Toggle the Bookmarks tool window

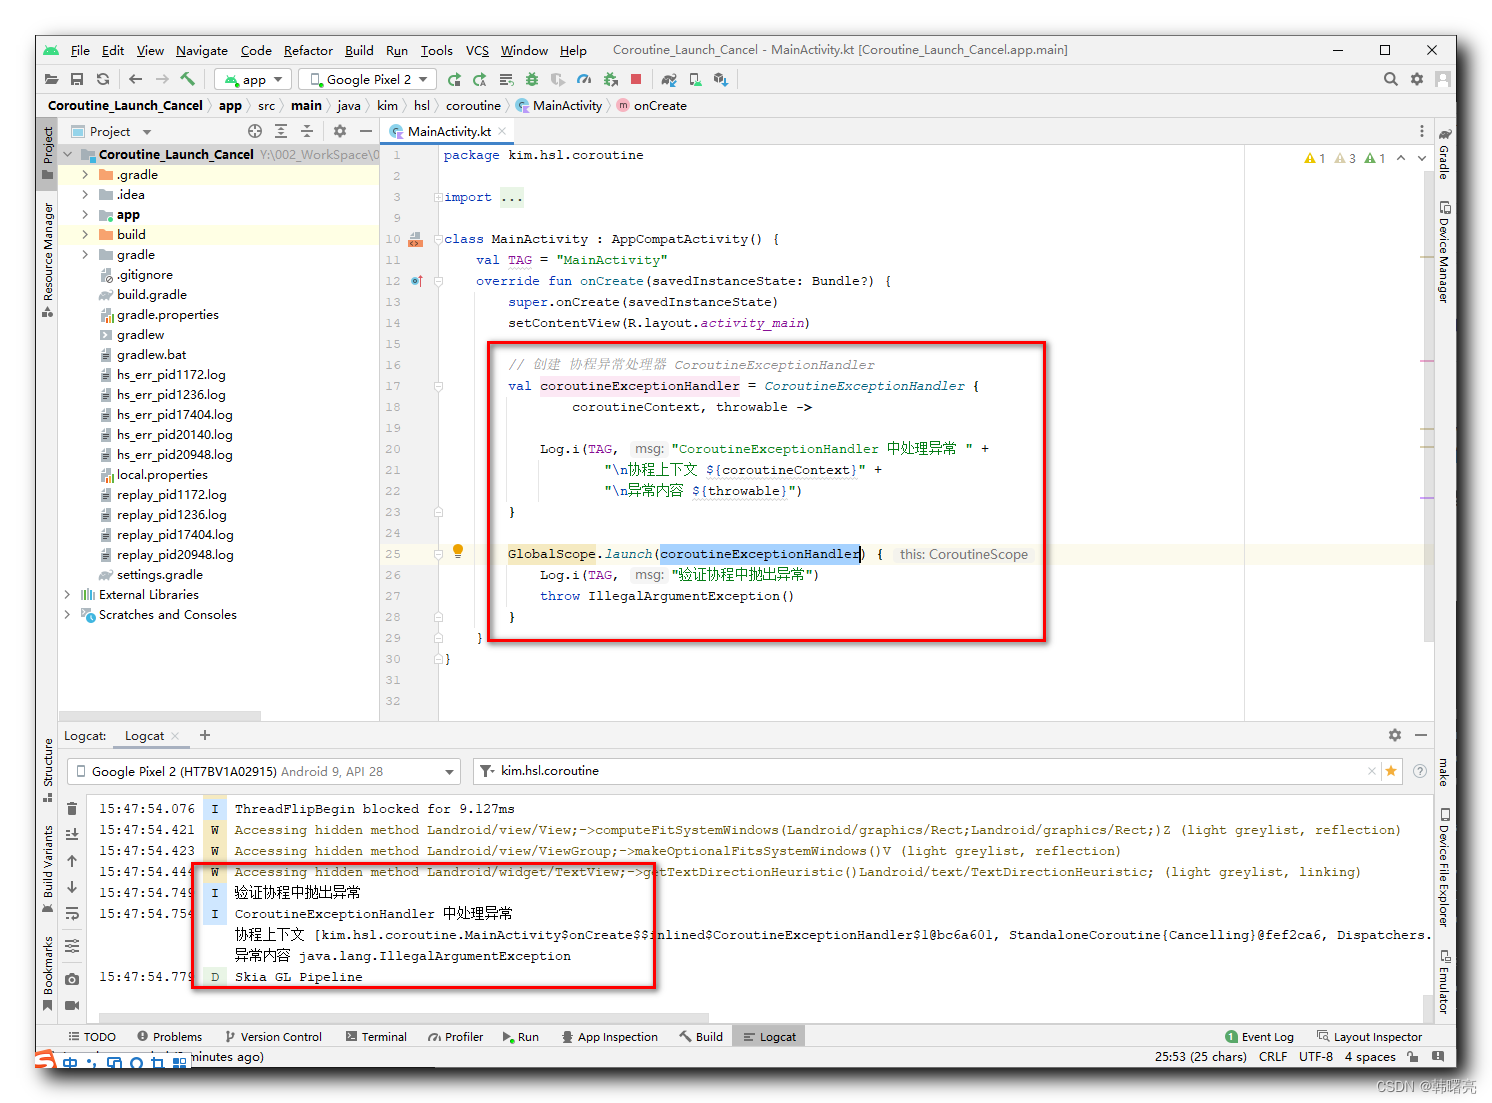point(47,965)
